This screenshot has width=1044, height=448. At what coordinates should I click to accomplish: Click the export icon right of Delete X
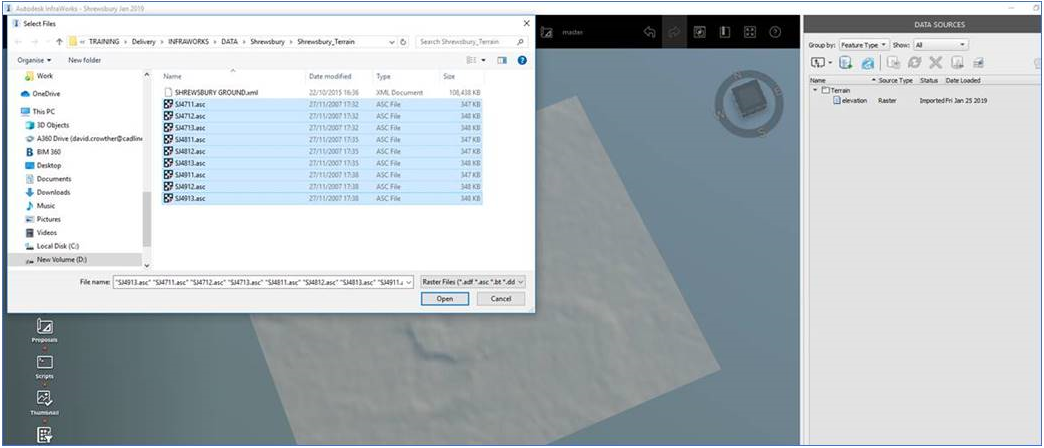tap(957, 63)
